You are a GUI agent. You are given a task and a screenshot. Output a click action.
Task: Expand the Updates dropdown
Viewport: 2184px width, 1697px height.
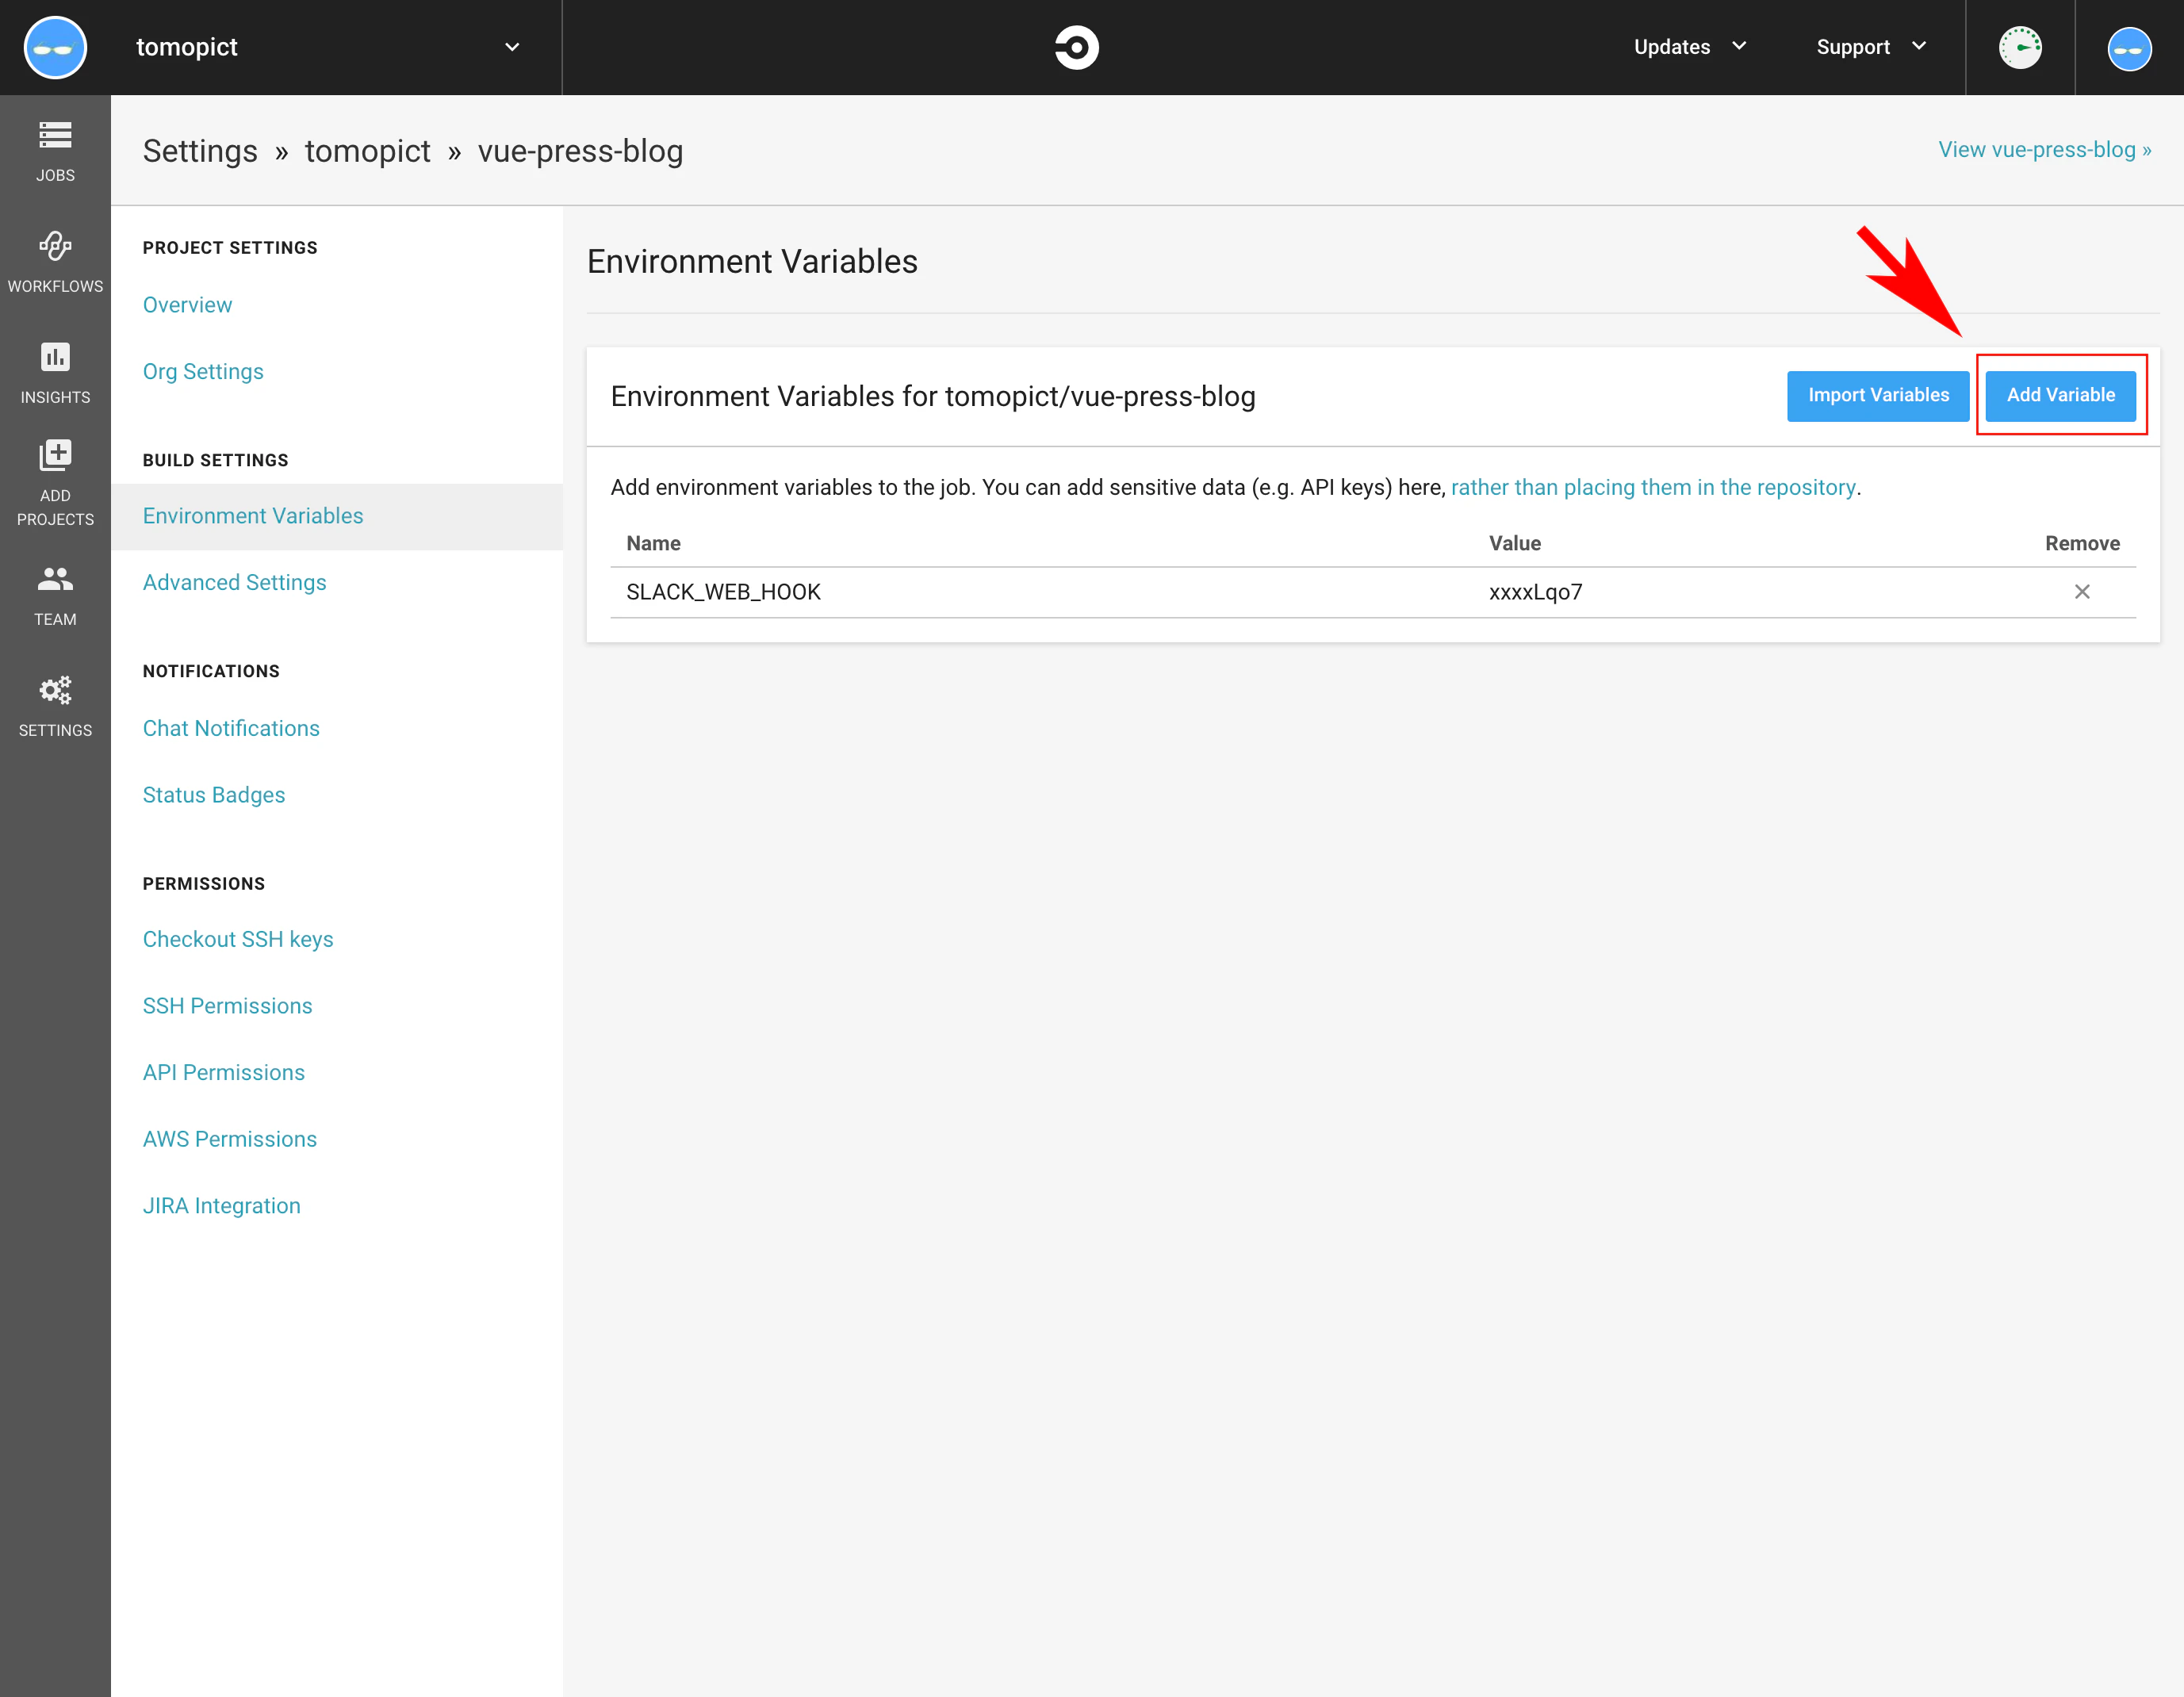pos(1689,47)
